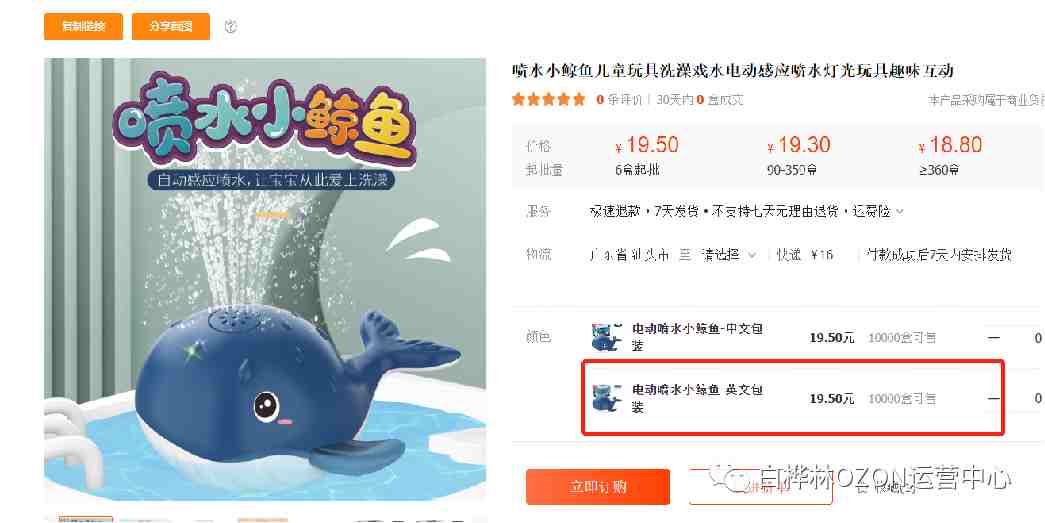Select the 中文包装 whale thumbnail icon

pyautogui.click(x=606, y=337)
